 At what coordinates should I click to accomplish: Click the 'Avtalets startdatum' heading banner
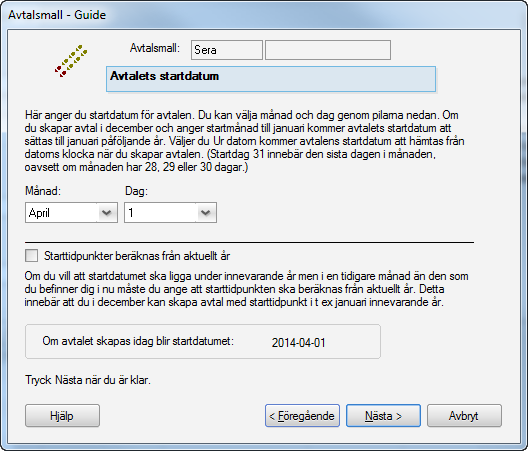271,79
